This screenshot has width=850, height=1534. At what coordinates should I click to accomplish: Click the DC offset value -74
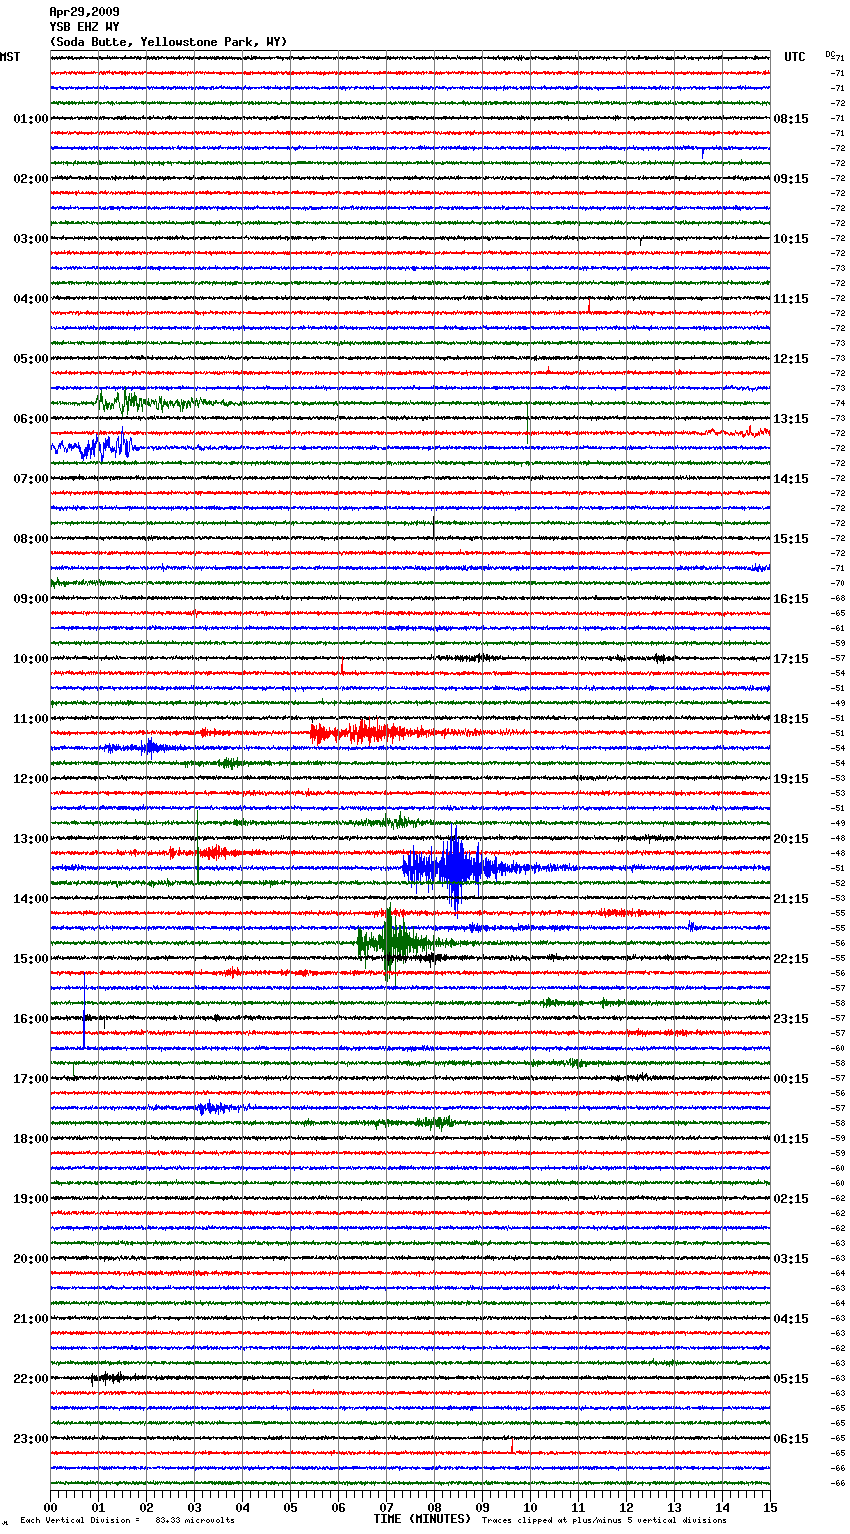[x=838, y=403]
